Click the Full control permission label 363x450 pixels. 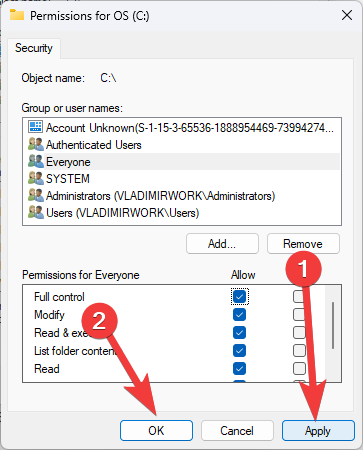[59, 297]
